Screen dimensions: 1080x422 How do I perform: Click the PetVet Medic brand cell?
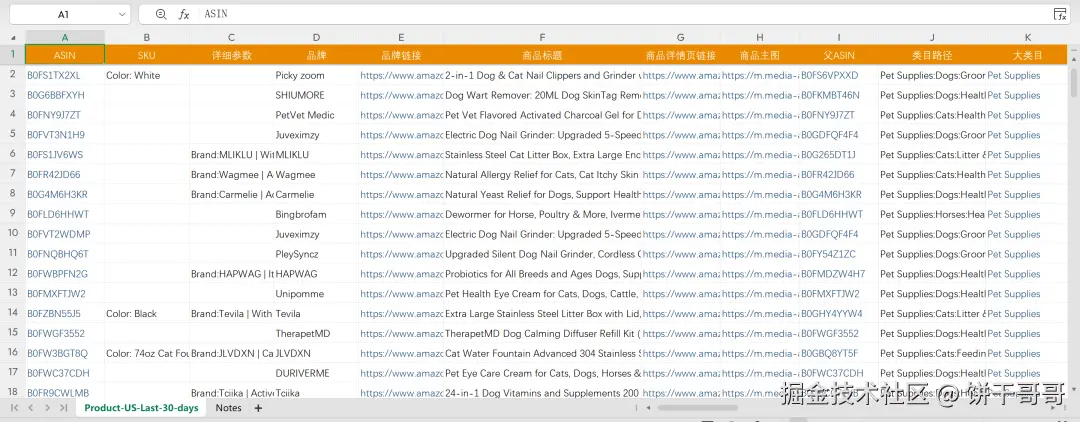[x=316, y=115]
